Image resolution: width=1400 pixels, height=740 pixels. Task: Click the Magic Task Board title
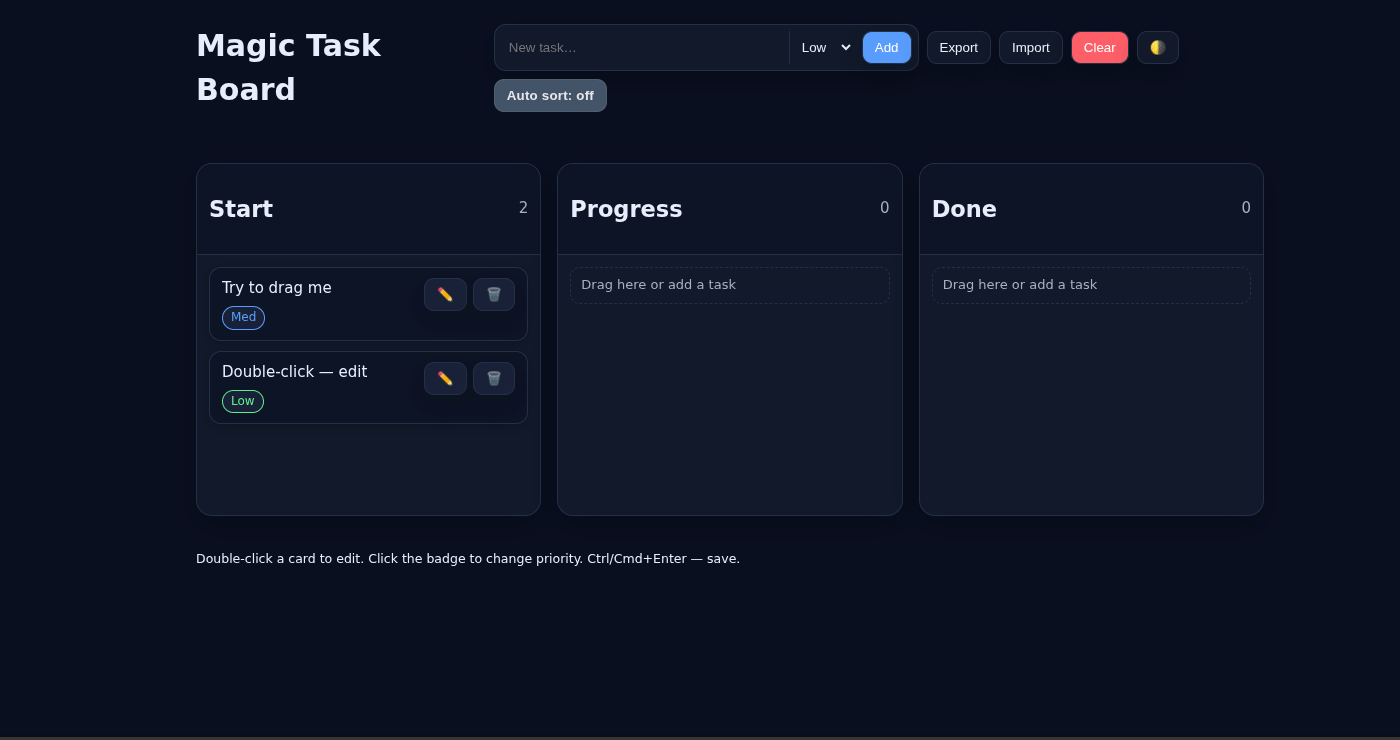point(288,68)
